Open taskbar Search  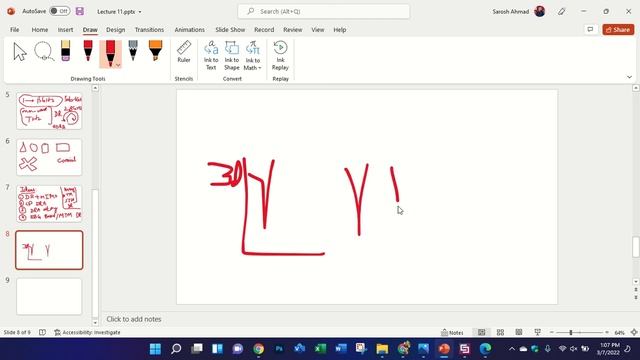click(176, 349)
